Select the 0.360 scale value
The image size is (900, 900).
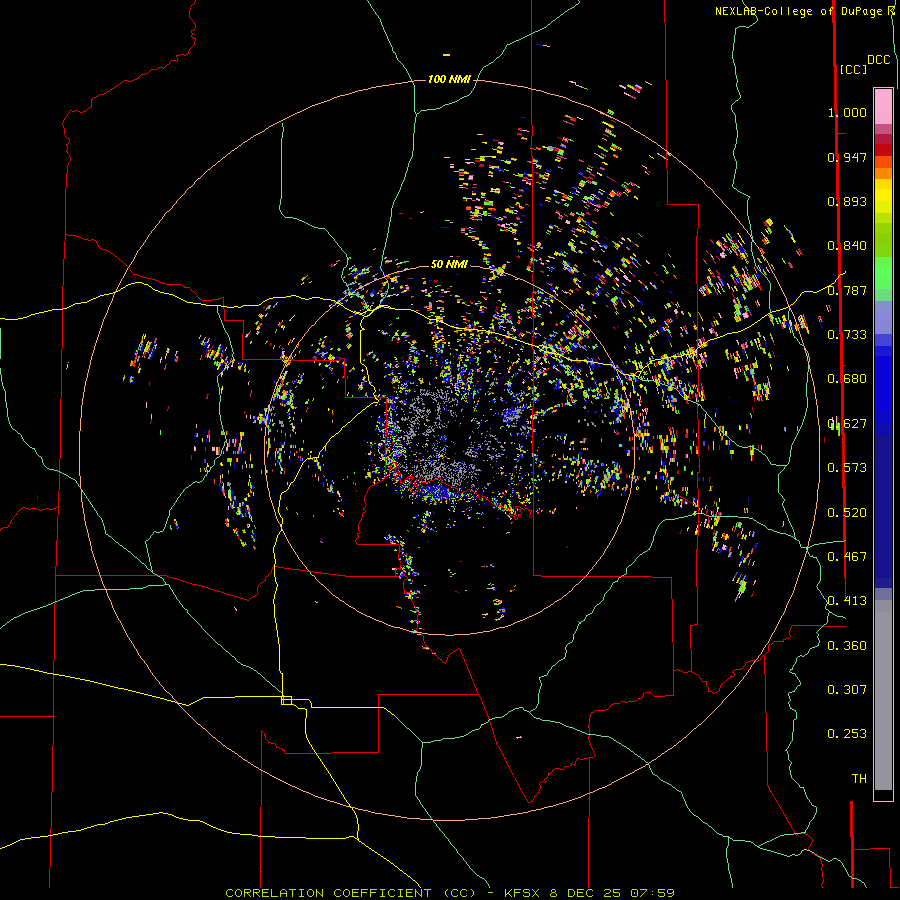point(847,646)
